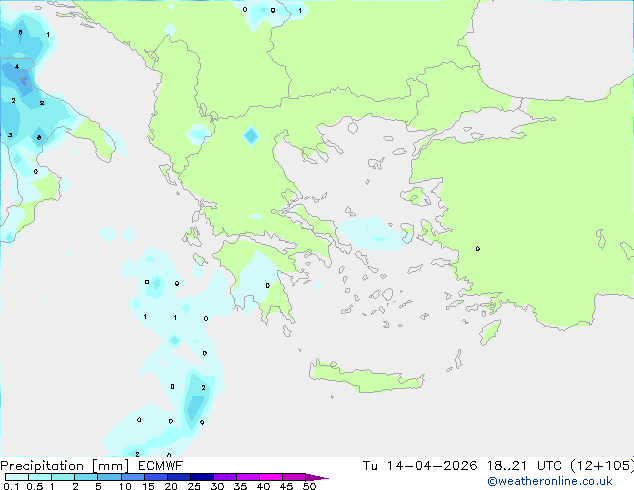
Task: Click the 'Precipitation [mm]' title text
Action: coord(65,466)
